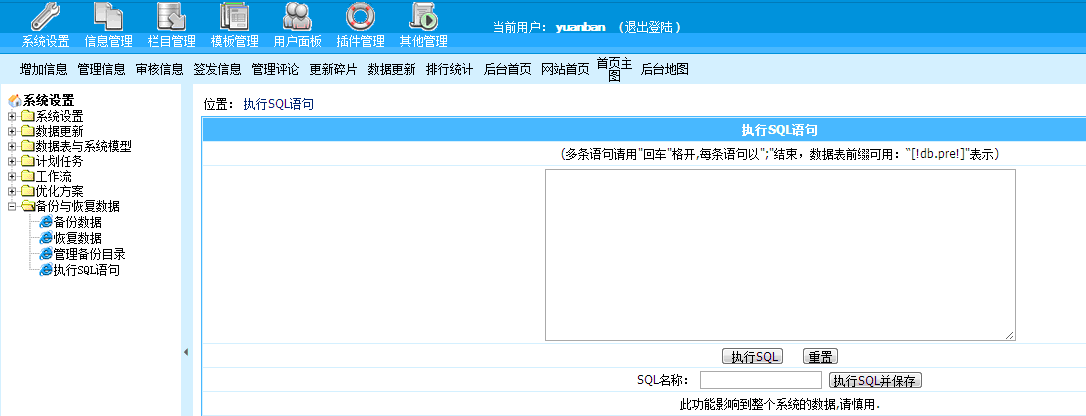
Task: Open 管理备份目录 tree link
Action: coord(89,254)
